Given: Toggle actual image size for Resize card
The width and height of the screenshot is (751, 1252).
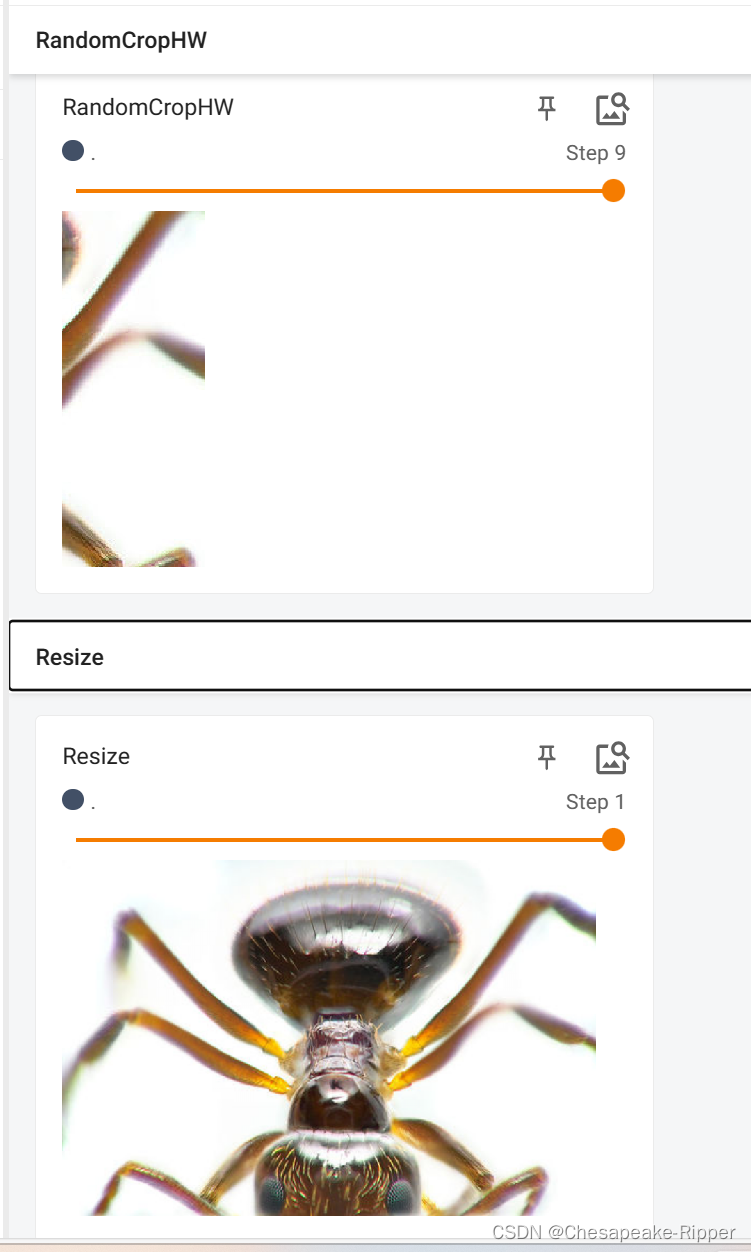Looking at the screenshot, I should [x=612, y=757].
